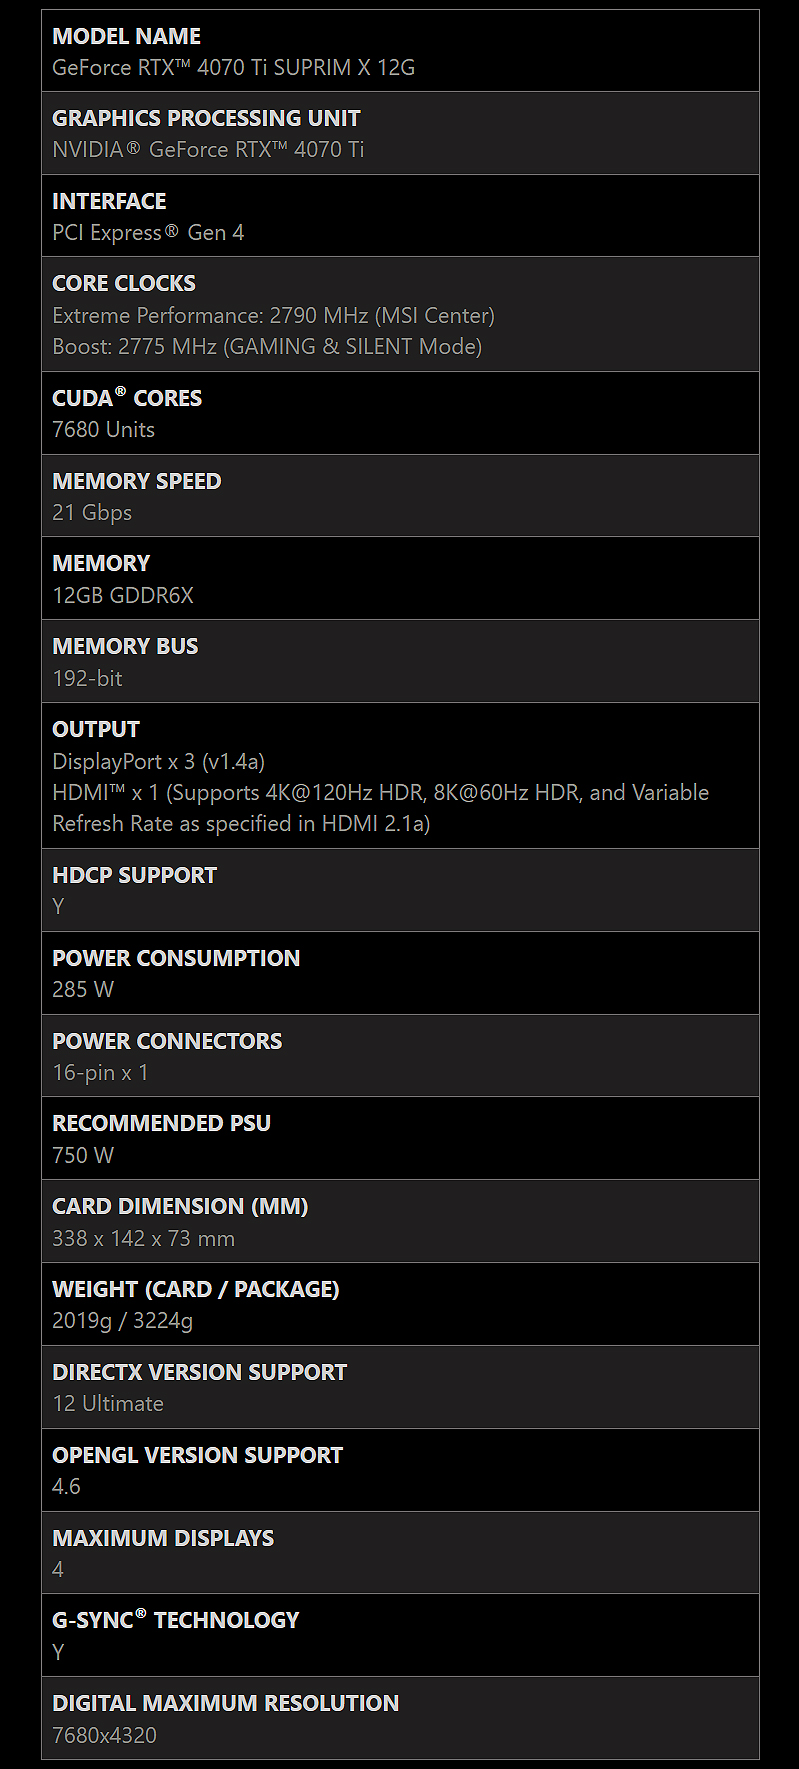
Task: Click the MODEL NAME heading
Action: [x=126, y=36]
